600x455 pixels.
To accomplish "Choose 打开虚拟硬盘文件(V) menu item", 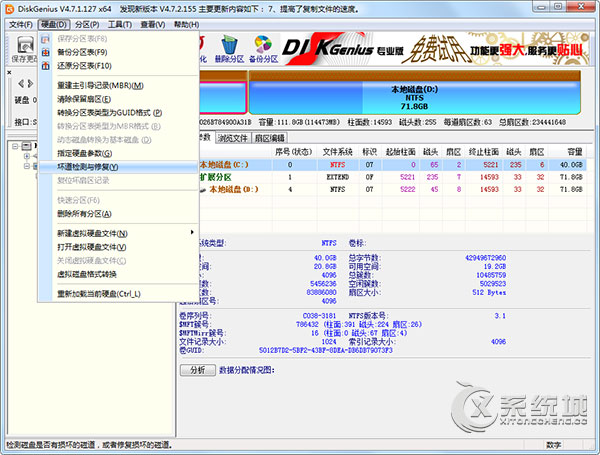I will 119,247.
